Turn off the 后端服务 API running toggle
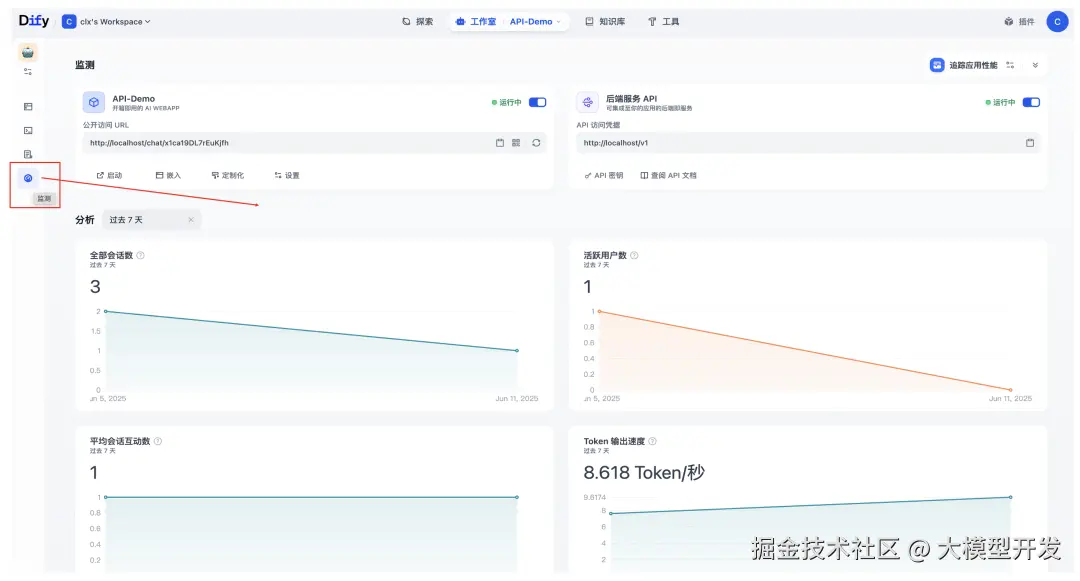Screen dimensions: 1080x581 point(1031,101)
